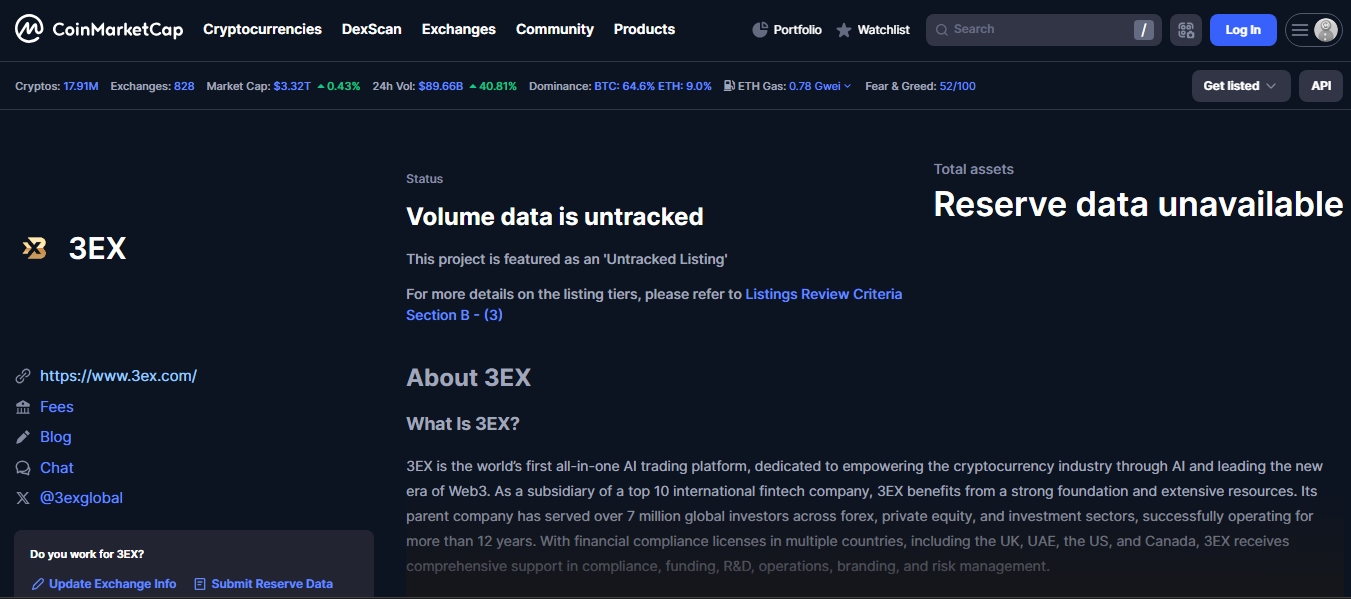This screenshot has height=599, width=1351.
Task: Expand the Get listed dropdown
Action: pos(1241,86)
